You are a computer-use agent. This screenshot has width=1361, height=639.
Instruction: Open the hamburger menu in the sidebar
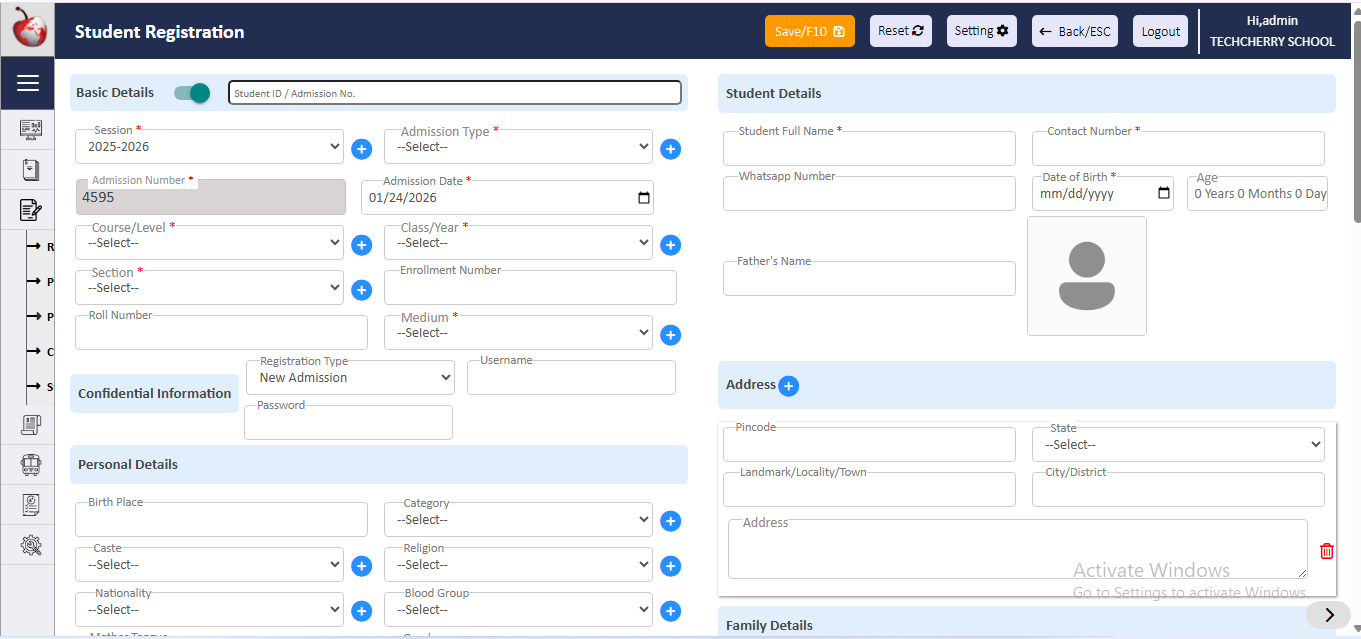click(x=27, y=84)
